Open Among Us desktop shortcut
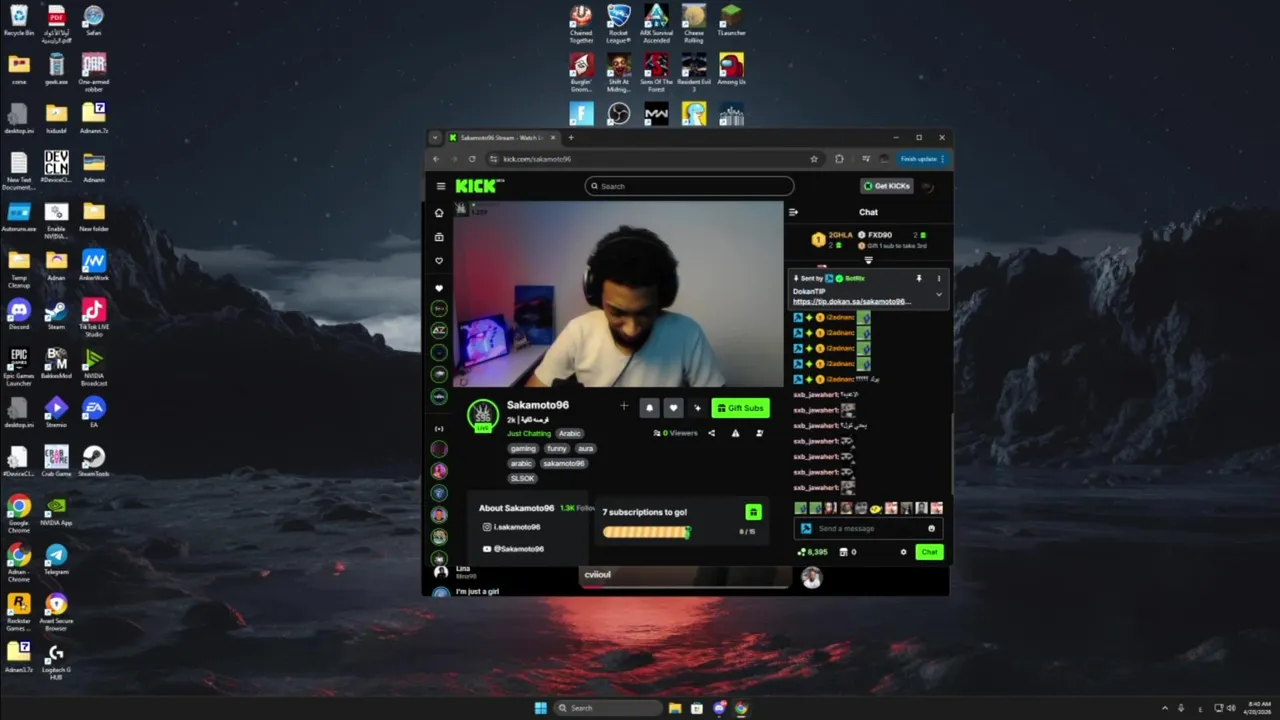Viewport: 1280px width, 720px height. tap(732, 70)
